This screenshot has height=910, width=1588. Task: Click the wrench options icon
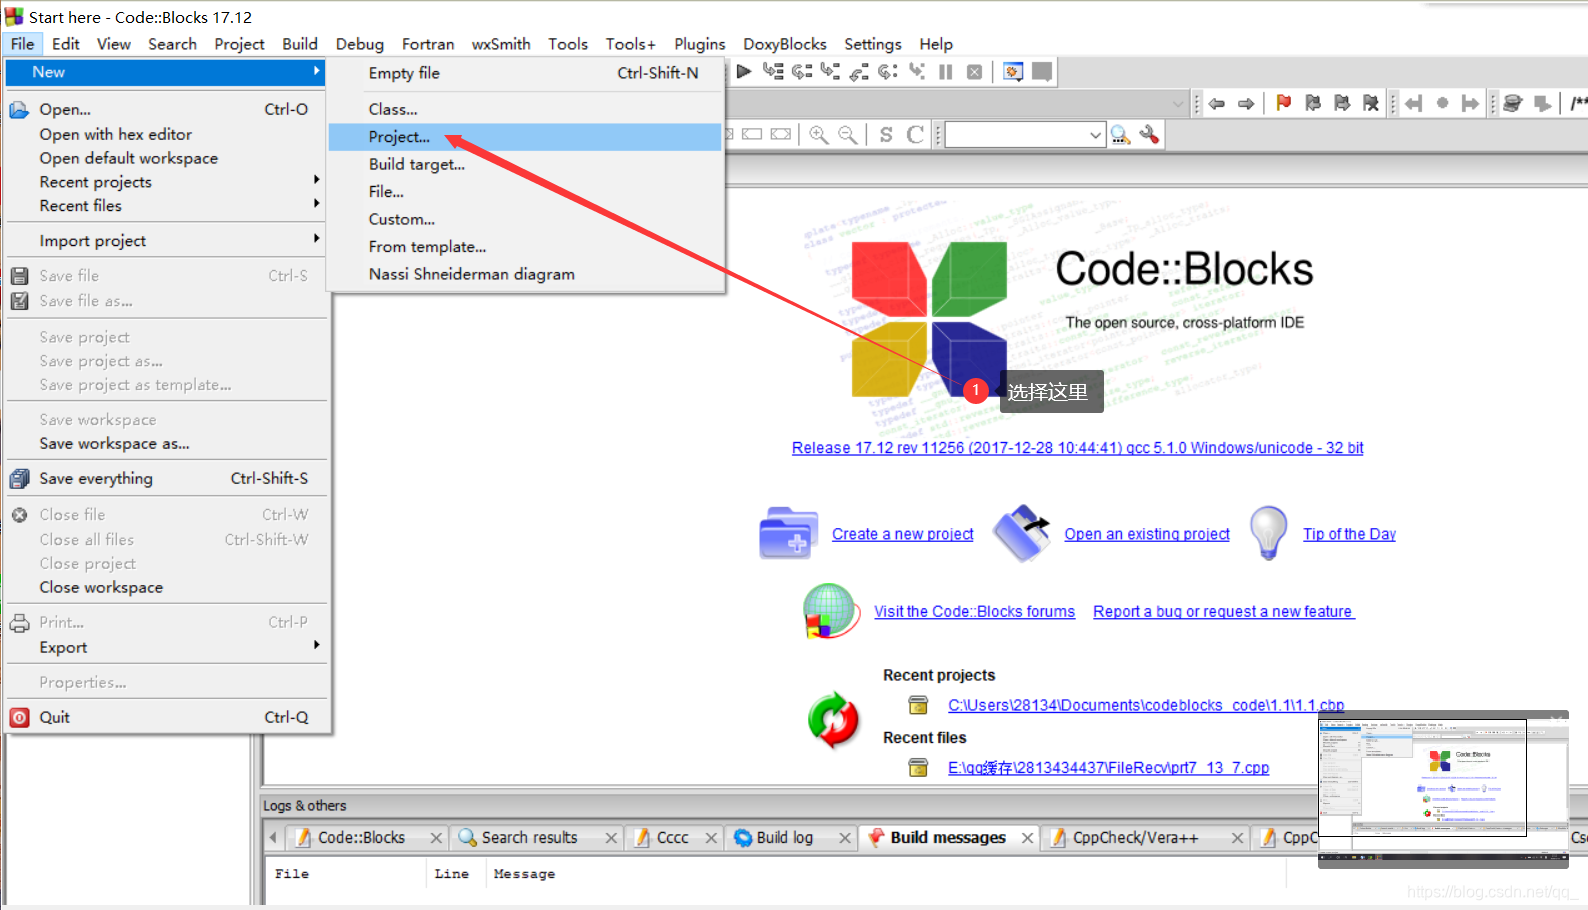1150,134
